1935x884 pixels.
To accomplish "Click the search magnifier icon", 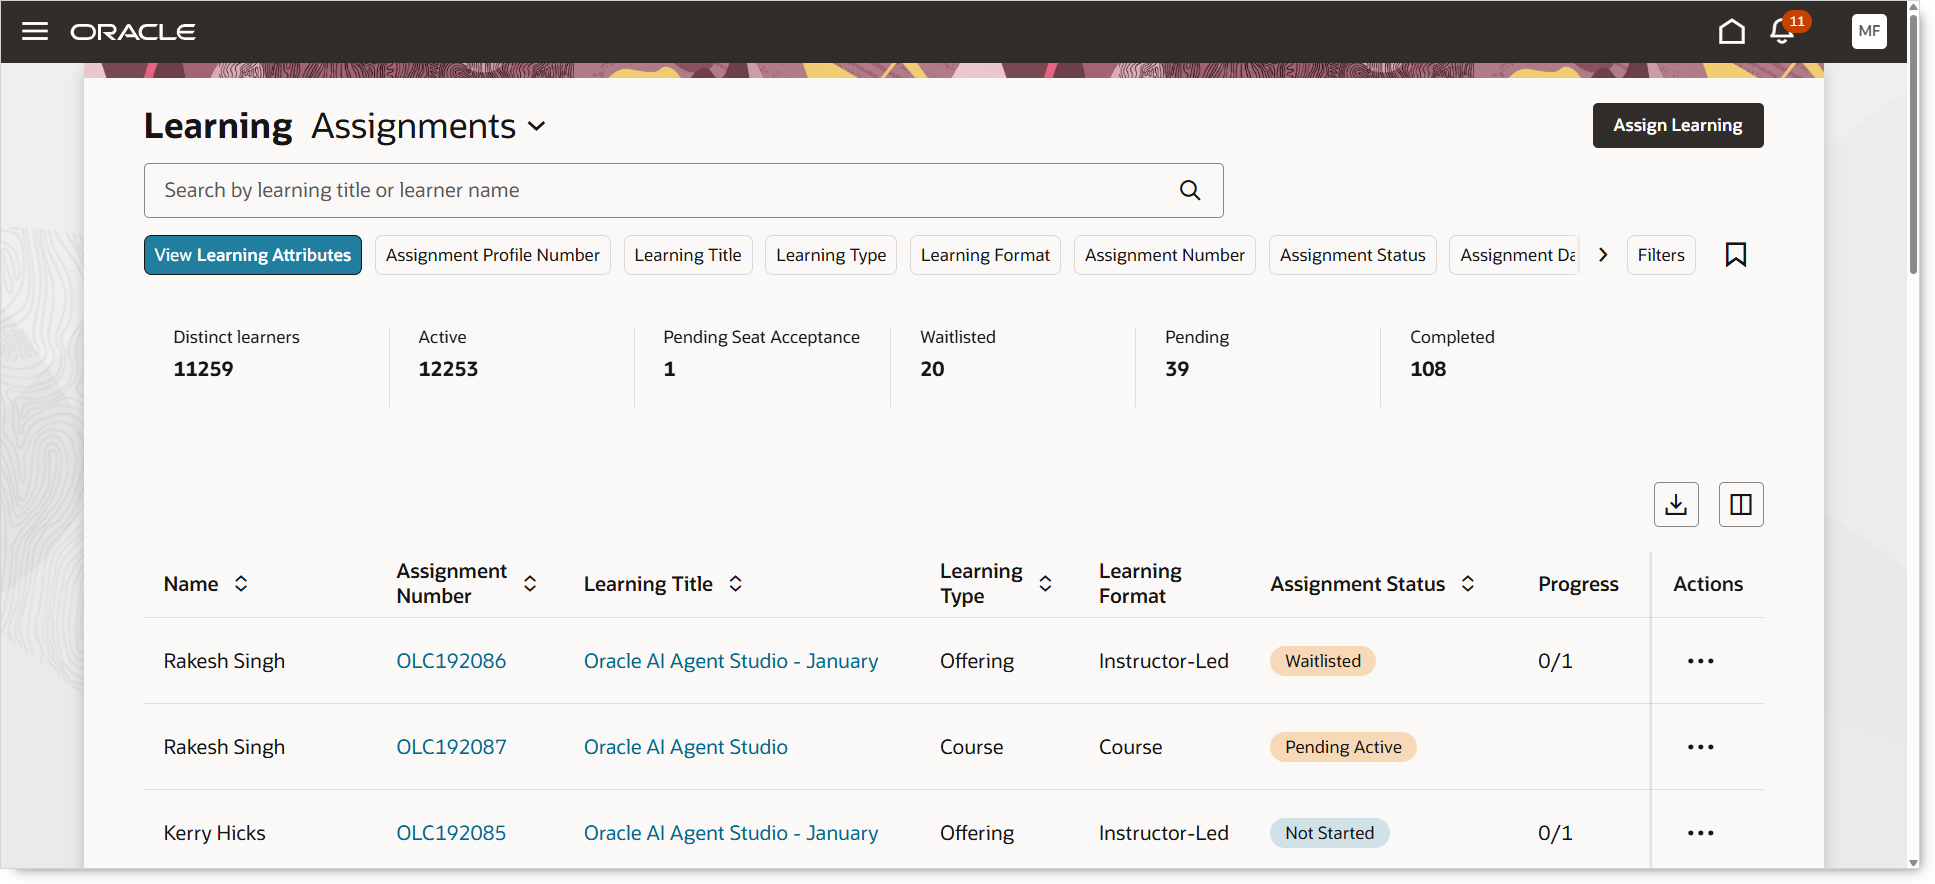I will point(1190,190).
